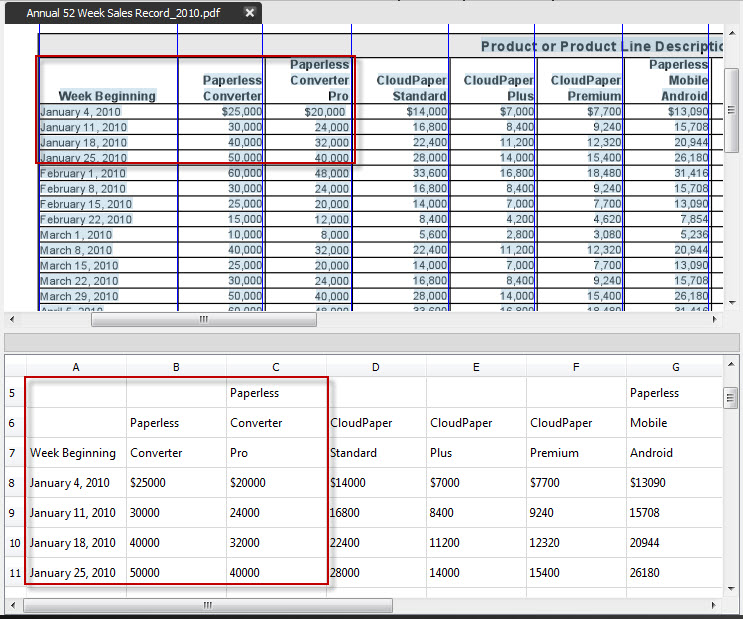This screenshot has width=743, height=619.
Task: Select spreadsheet column E header
Action: pyautogui.click(x=476, y=367)
